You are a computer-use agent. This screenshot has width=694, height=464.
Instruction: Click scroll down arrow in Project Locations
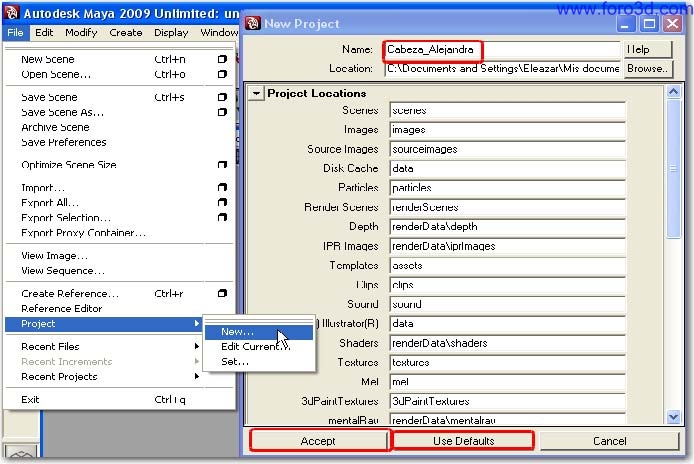tap(673, 417)
